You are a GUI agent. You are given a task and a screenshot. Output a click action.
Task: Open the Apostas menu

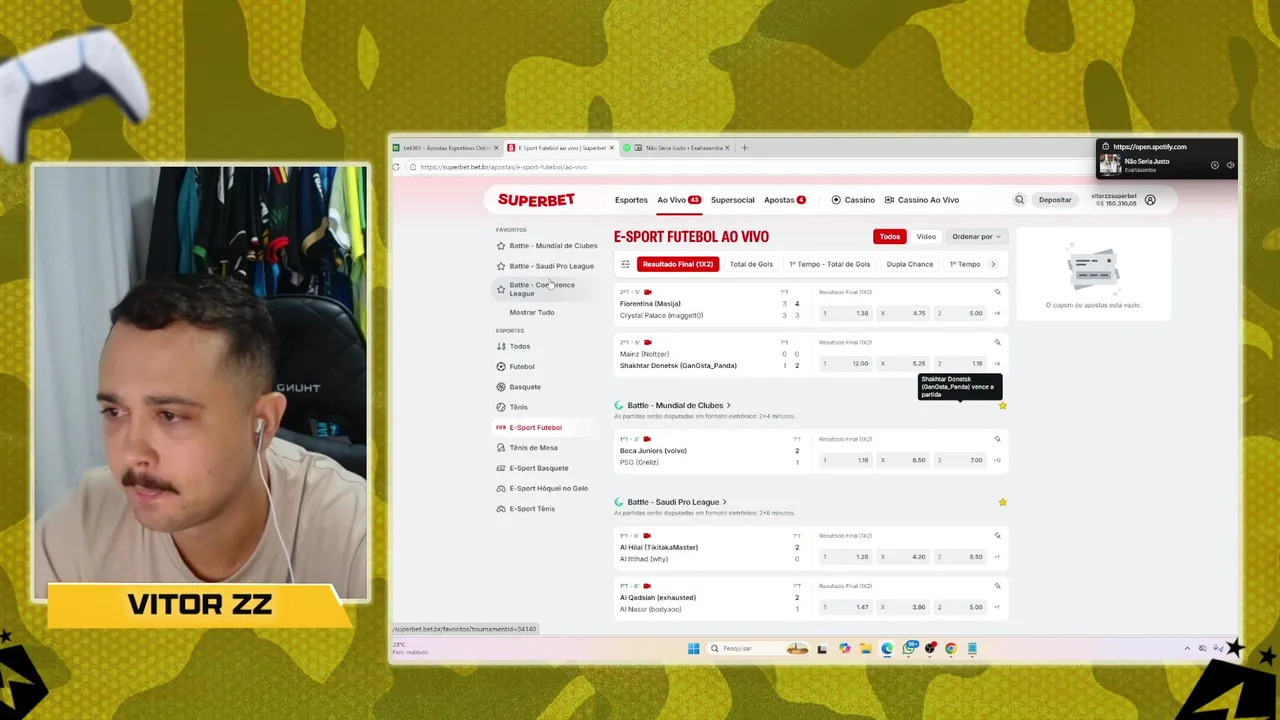click(x=785, y=200)
